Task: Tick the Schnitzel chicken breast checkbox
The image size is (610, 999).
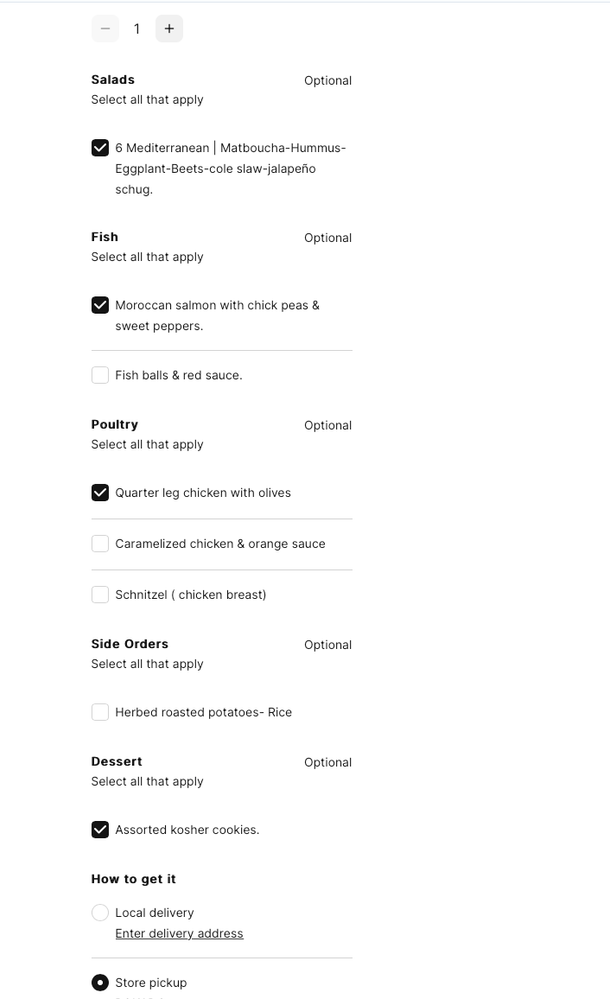Action: coord(100,595)
